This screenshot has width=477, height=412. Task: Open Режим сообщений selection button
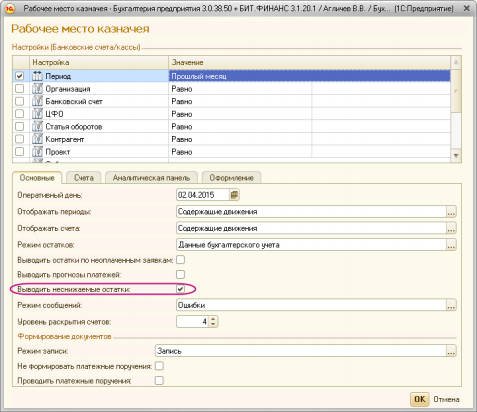(x=451, y=305)
